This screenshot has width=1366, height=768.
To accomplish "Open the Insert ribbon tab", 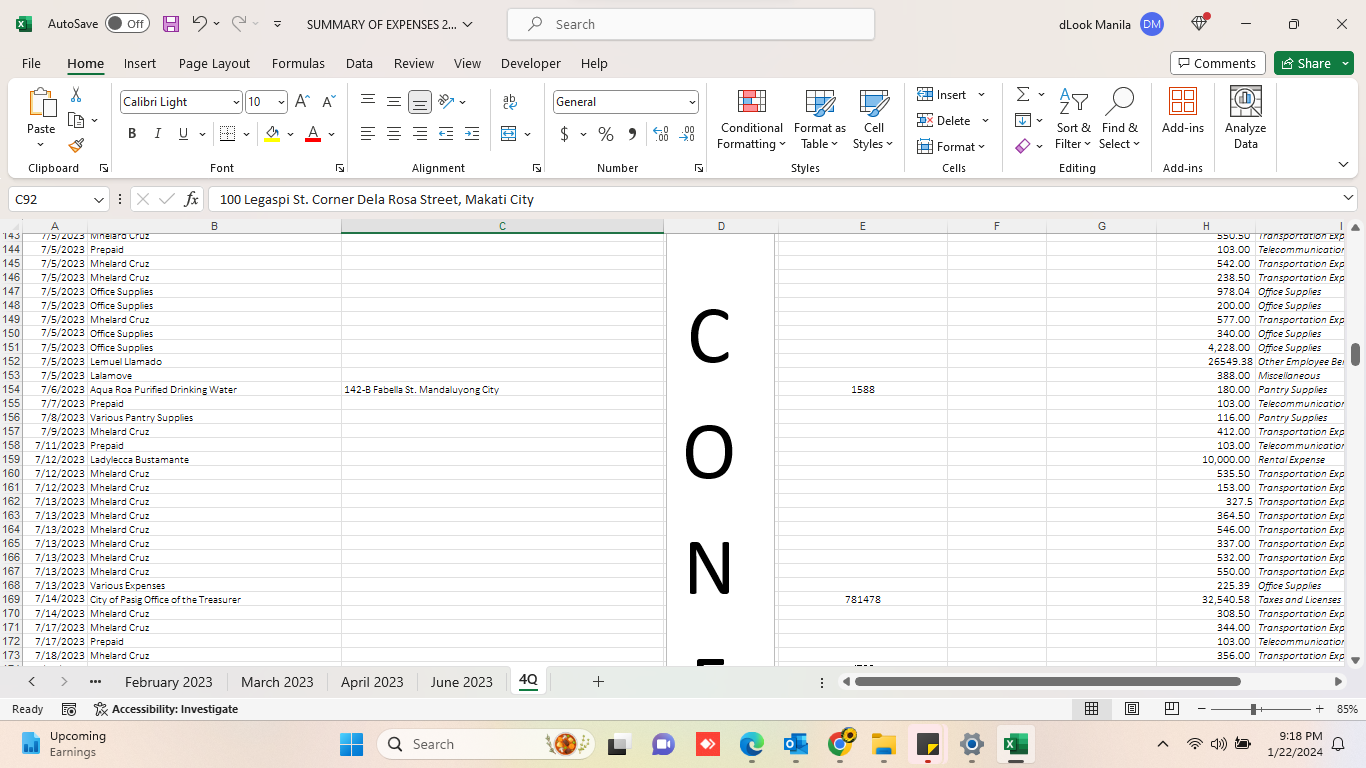I will click(140, 63).
